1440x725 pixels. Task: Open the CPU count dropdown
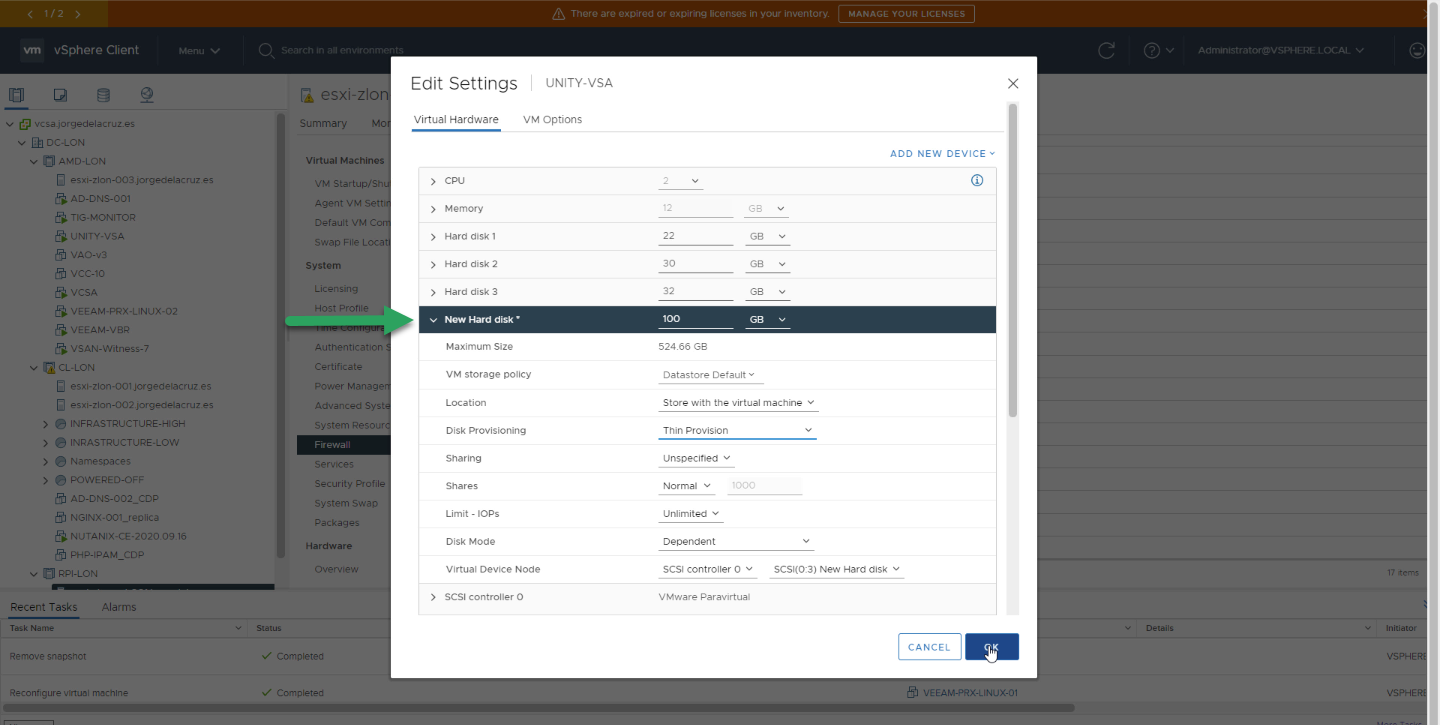(x=681, y=181)
